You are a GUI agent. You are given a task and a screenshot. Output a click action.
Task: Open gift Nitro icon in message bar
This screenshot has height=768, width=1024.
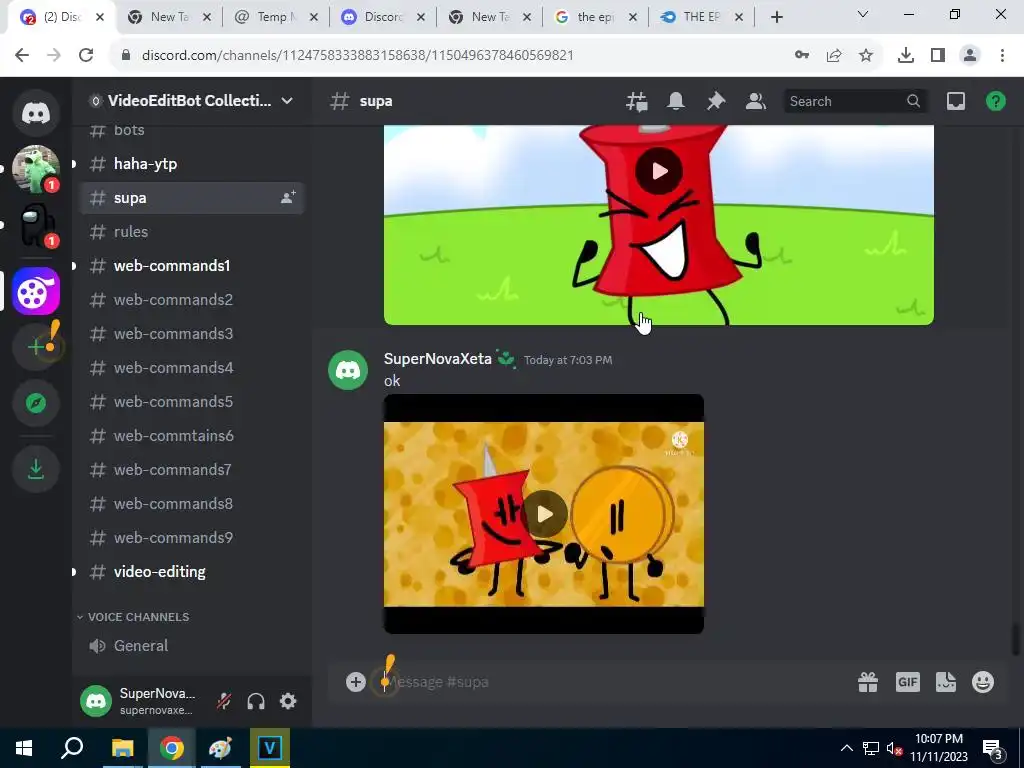click(868, 682)
